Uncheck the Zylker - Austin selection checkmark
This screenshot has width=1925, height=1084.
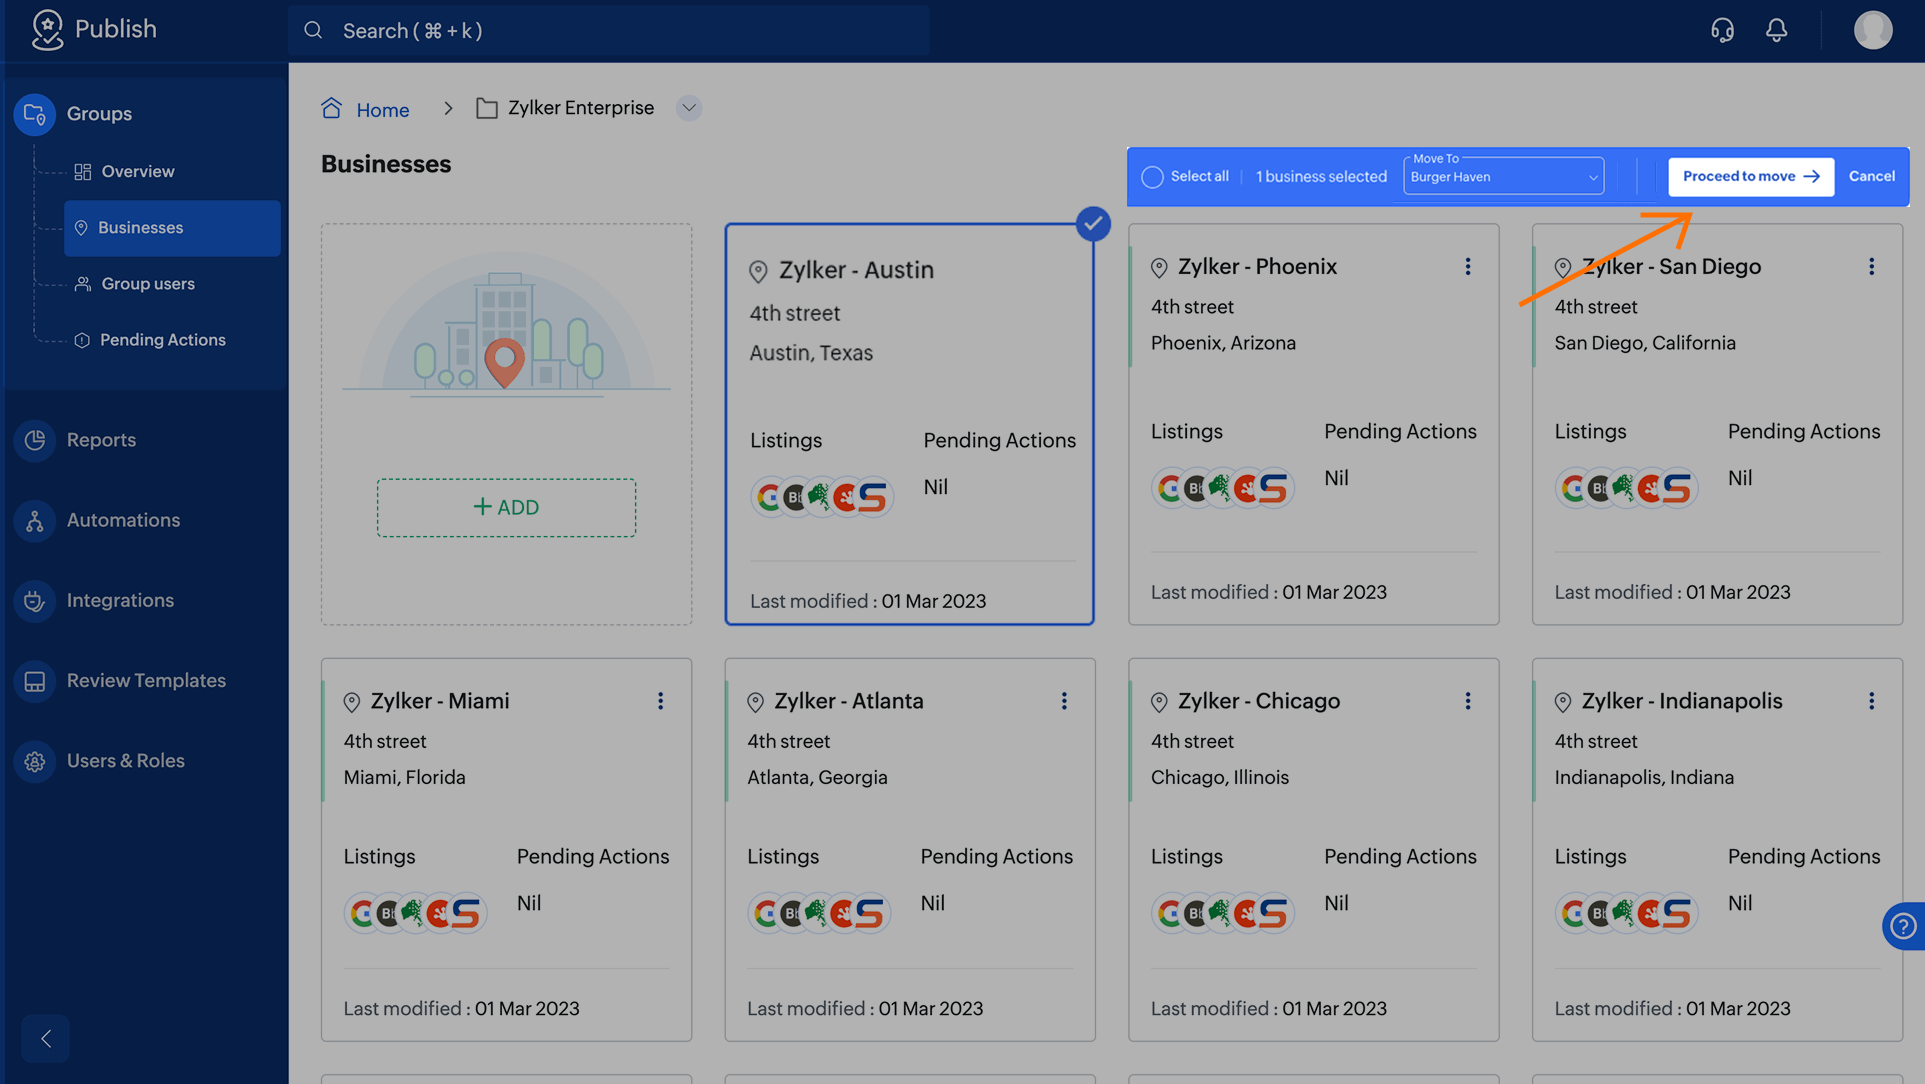1093,224
